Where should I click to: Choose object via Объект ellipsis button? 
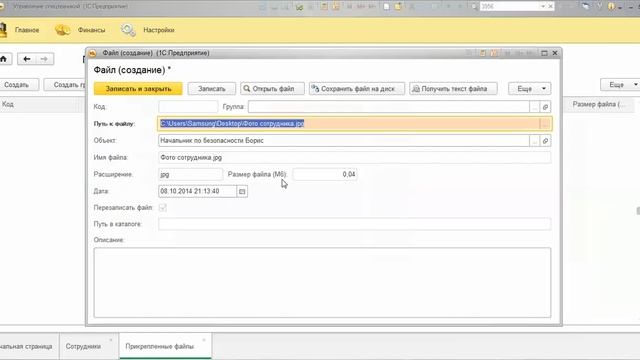[535, 141]
